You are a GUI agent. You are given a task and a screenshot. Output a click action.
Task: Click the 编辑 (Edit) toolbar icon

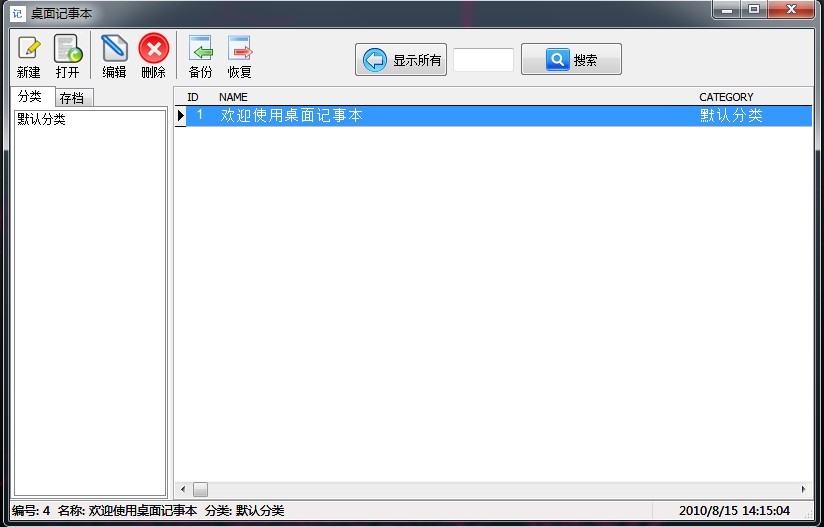pyautogui.click(x=114, y=49)
